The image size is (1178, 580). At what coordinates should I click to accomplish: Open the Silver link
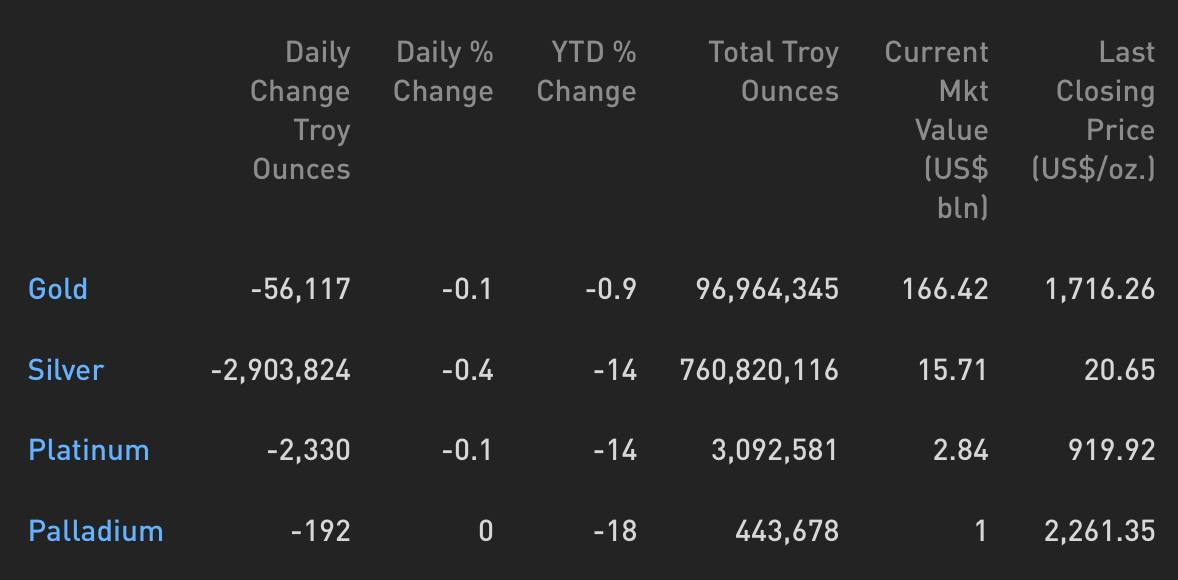tap(65, 370)
